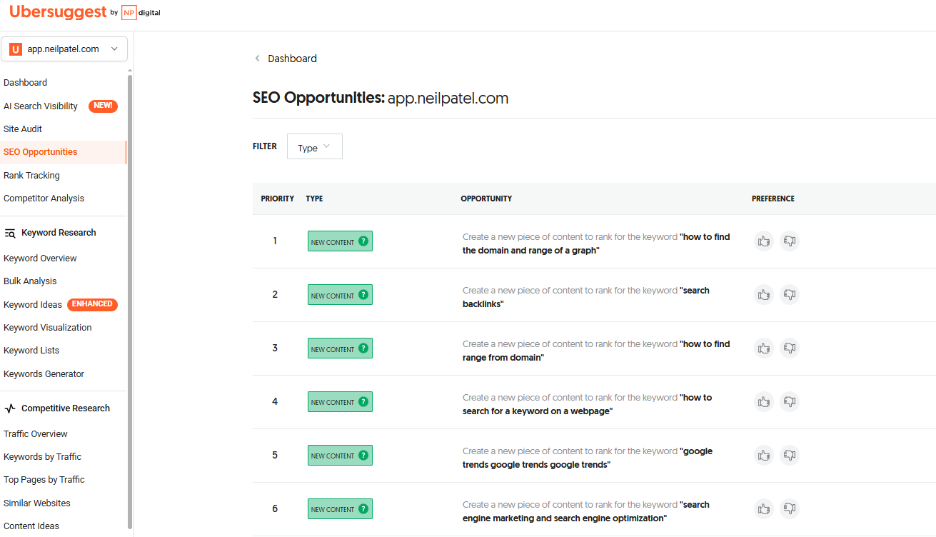Image resolution: width=936 pixels, height=537 pixels.
Task: Click the OPPORTUNITY column header
Action: point(486,199)
